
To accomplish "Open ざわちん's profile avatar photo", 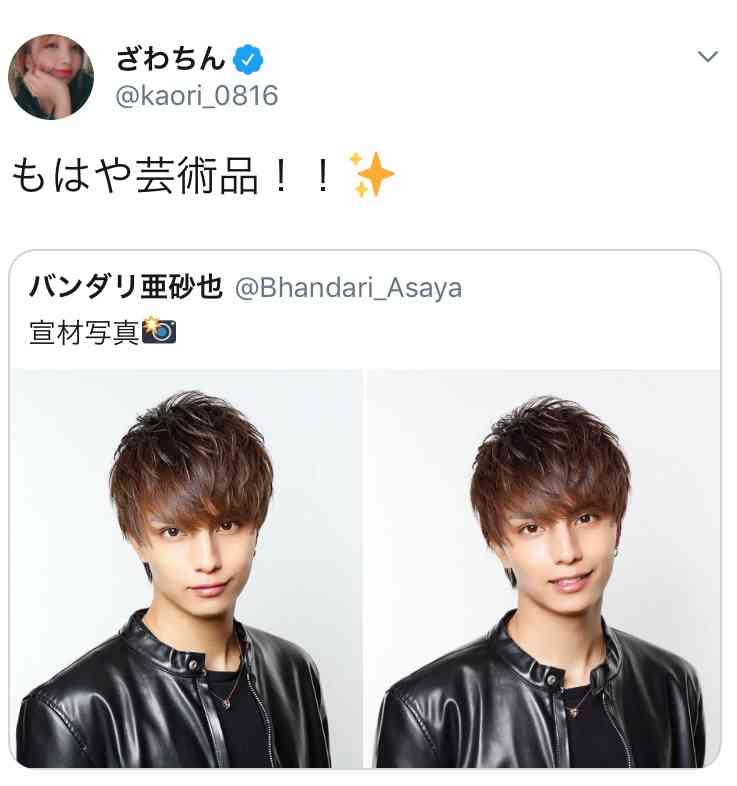I will pyautogui.click(x=51, y=77).
